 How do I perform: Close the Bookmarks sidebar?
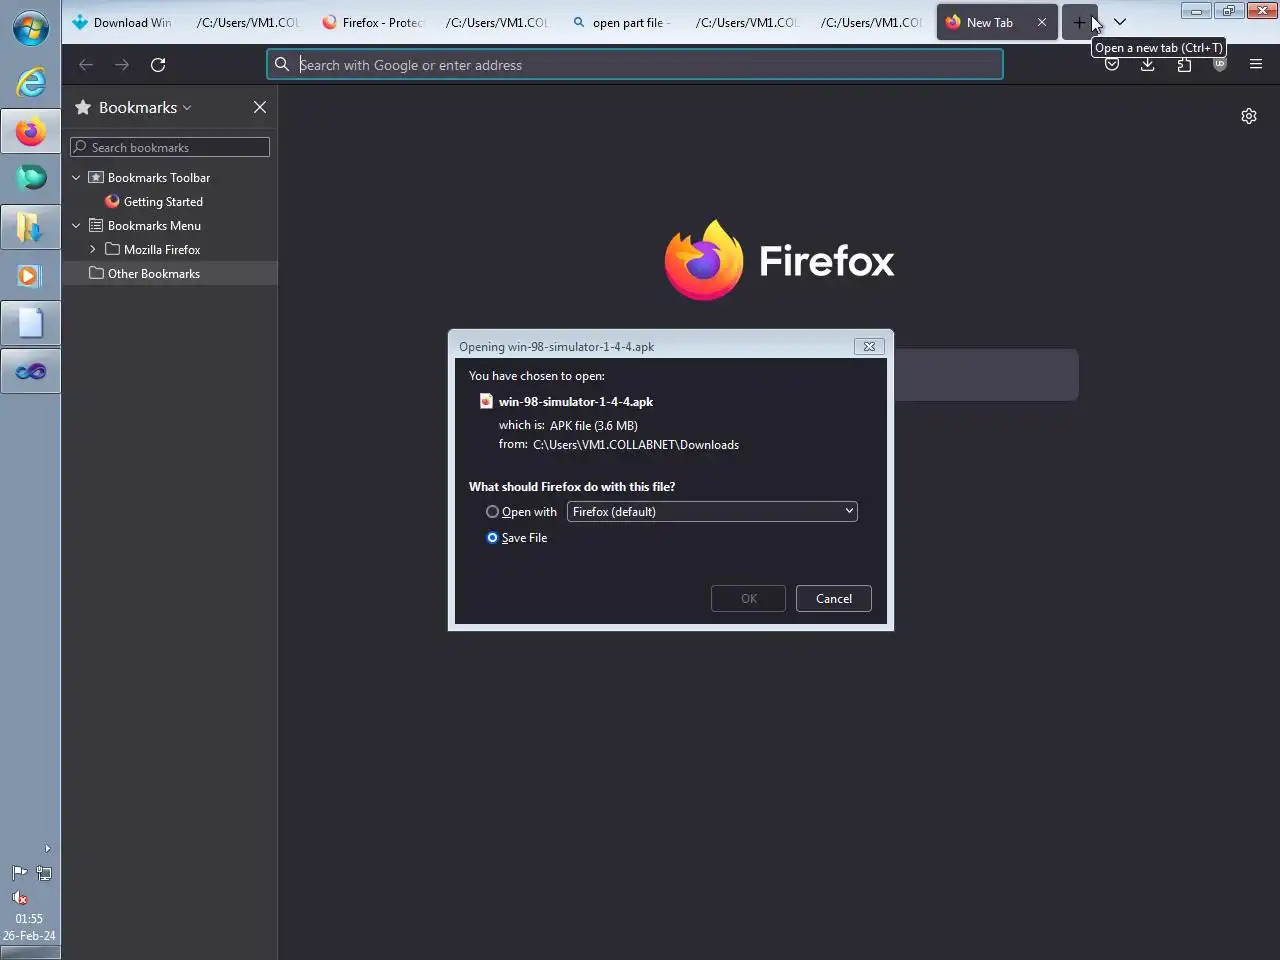click(260, 107)
